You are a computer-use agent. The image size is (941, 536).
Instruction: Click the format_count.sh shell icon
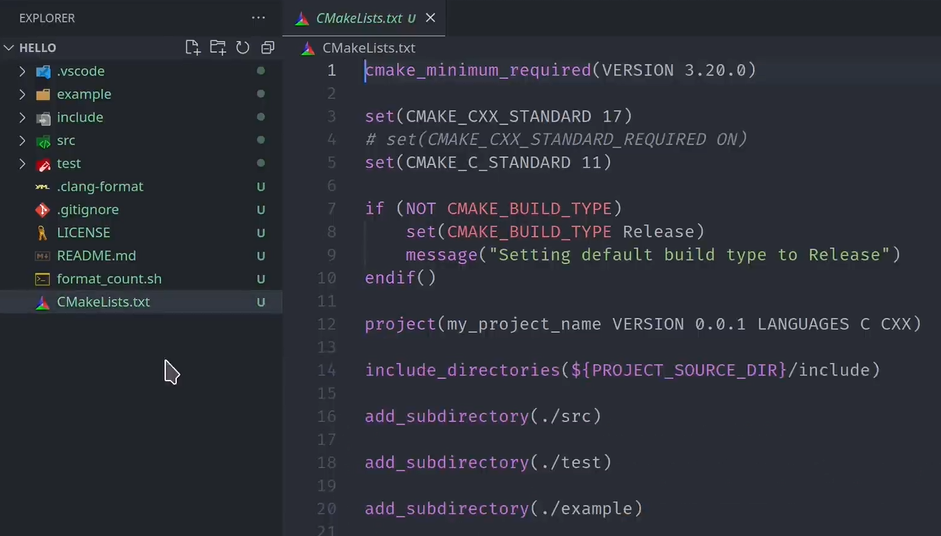click(x=42, y=279)
